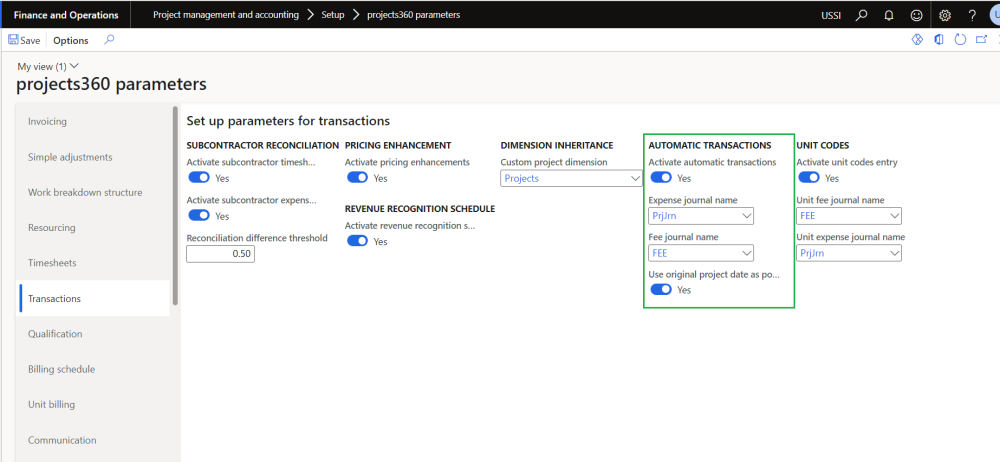Open in Office using the Office icon
The height and width of the screenshot is (462, 1000).
(938, 40)
